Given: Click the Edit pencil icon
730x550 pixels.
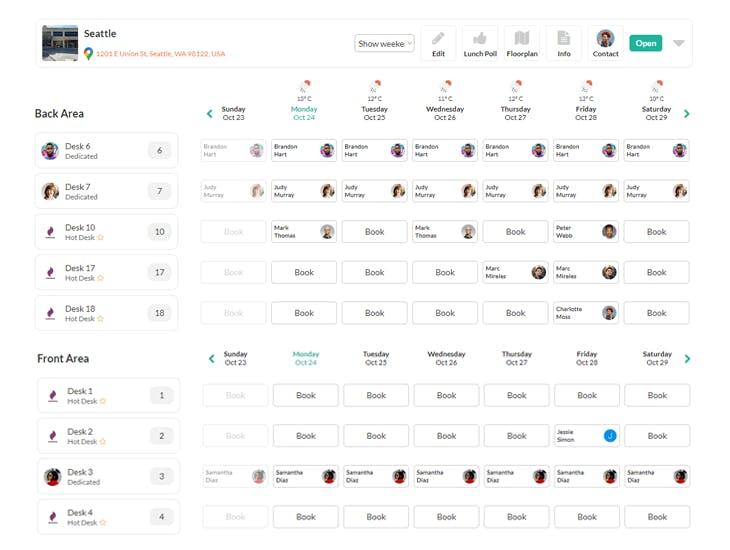Looking at the screenshot, I should click(438, 38).
